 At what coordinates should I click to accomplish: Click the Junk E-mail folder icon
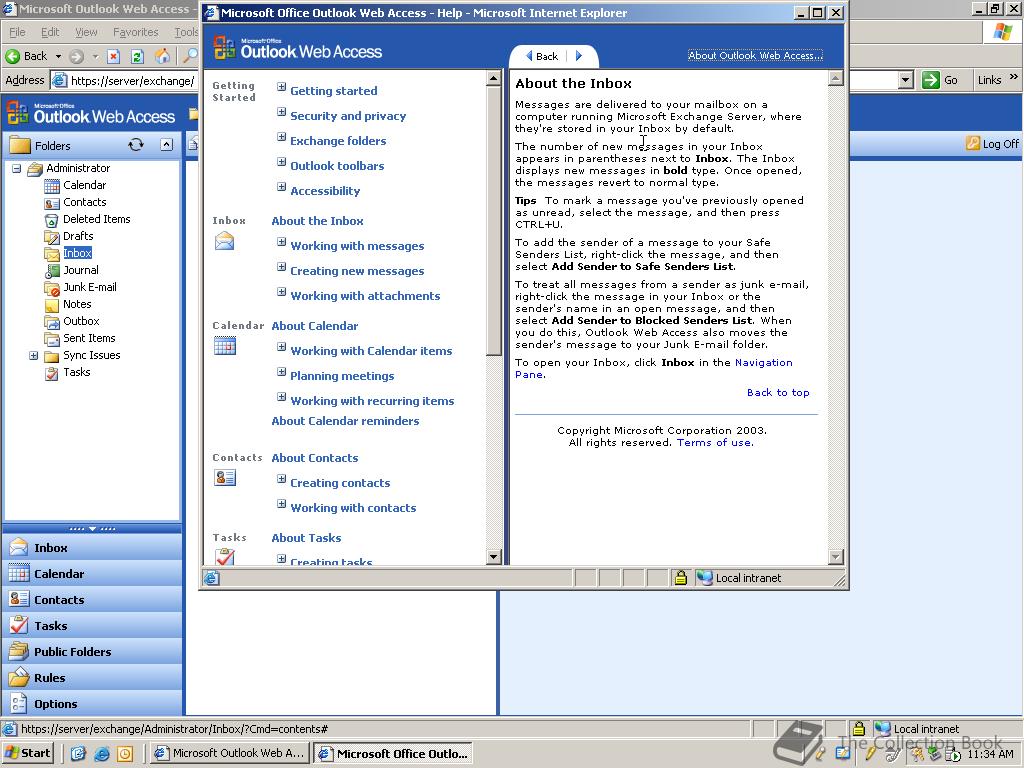52,287
